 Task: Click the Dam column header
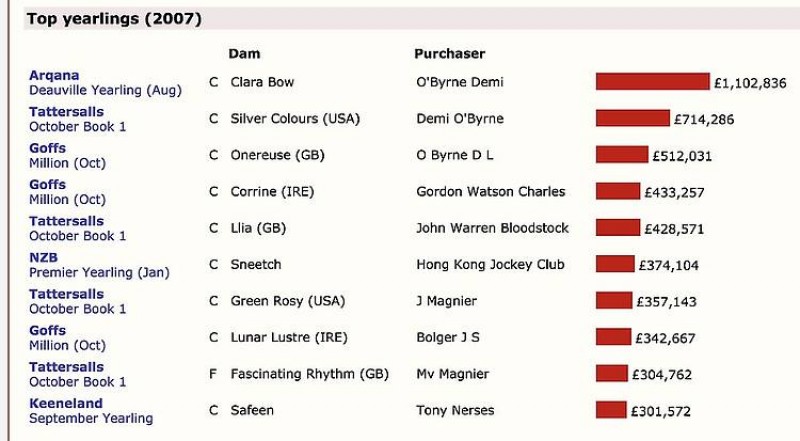(244, 53)
